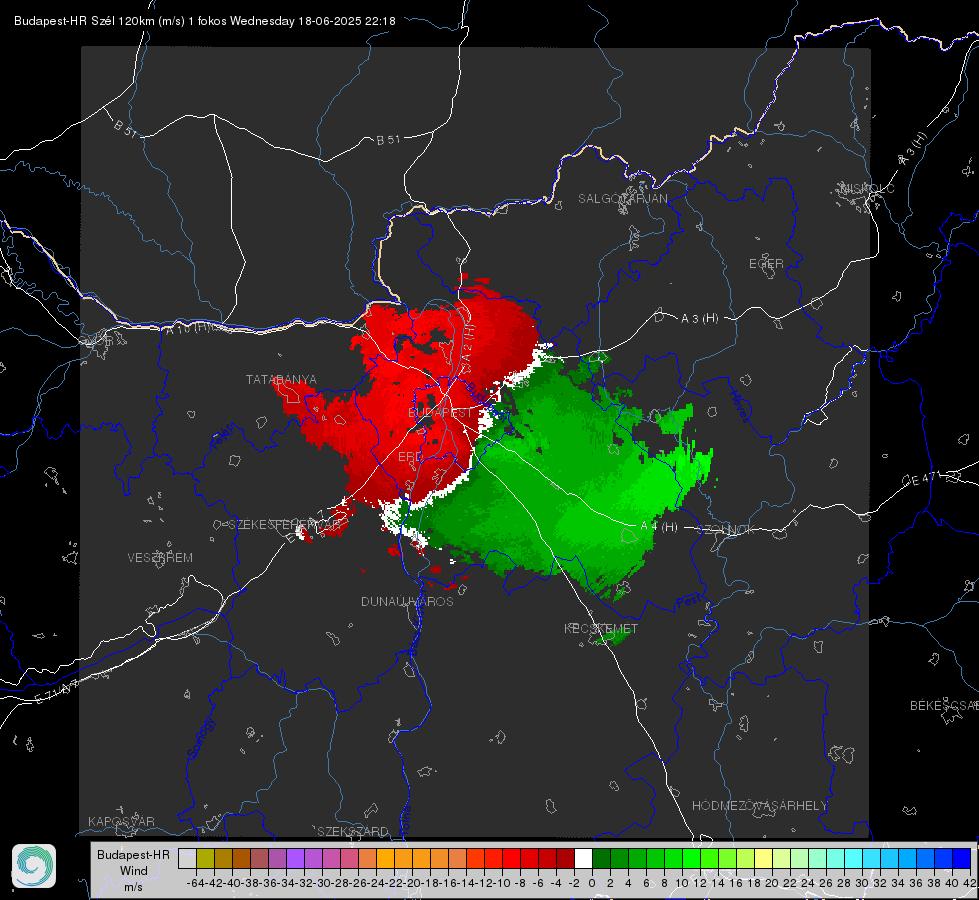Screen dimensions: 979x900
Task: Click the 'Budapest-HR Wind m/s' legend title
Action: (134, 871)
